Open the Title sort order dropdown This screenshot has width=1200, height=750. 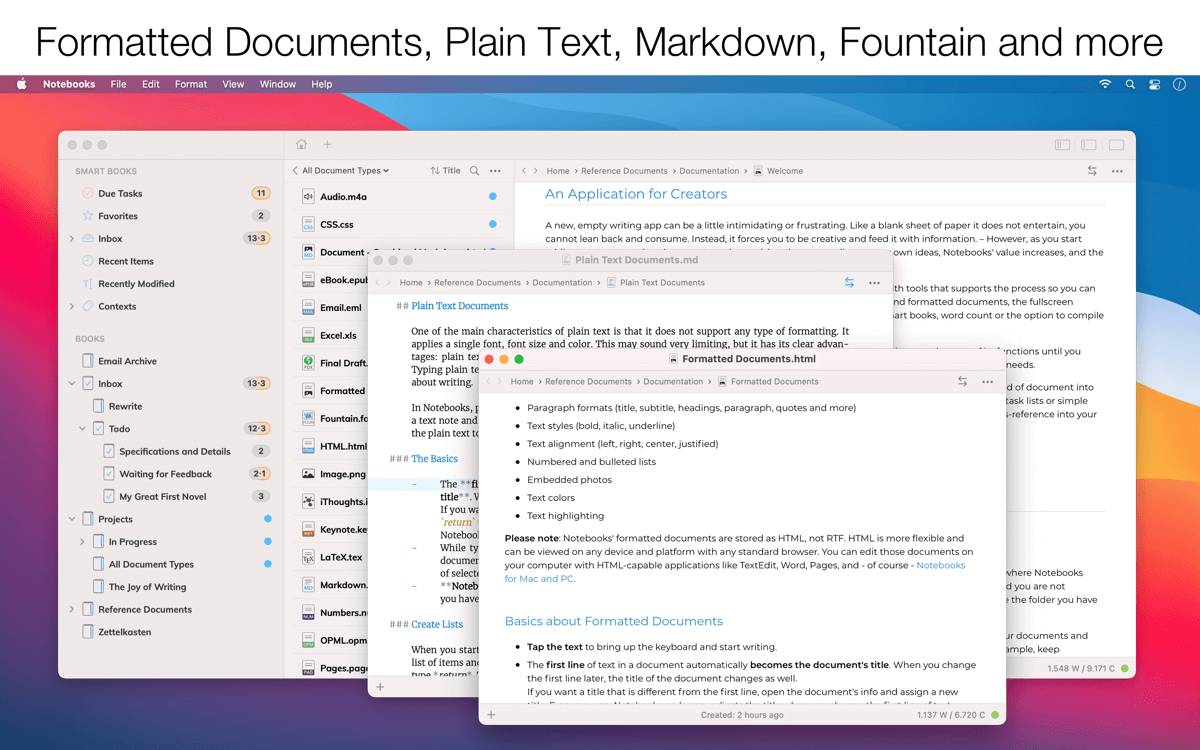(x=446, y=171)
